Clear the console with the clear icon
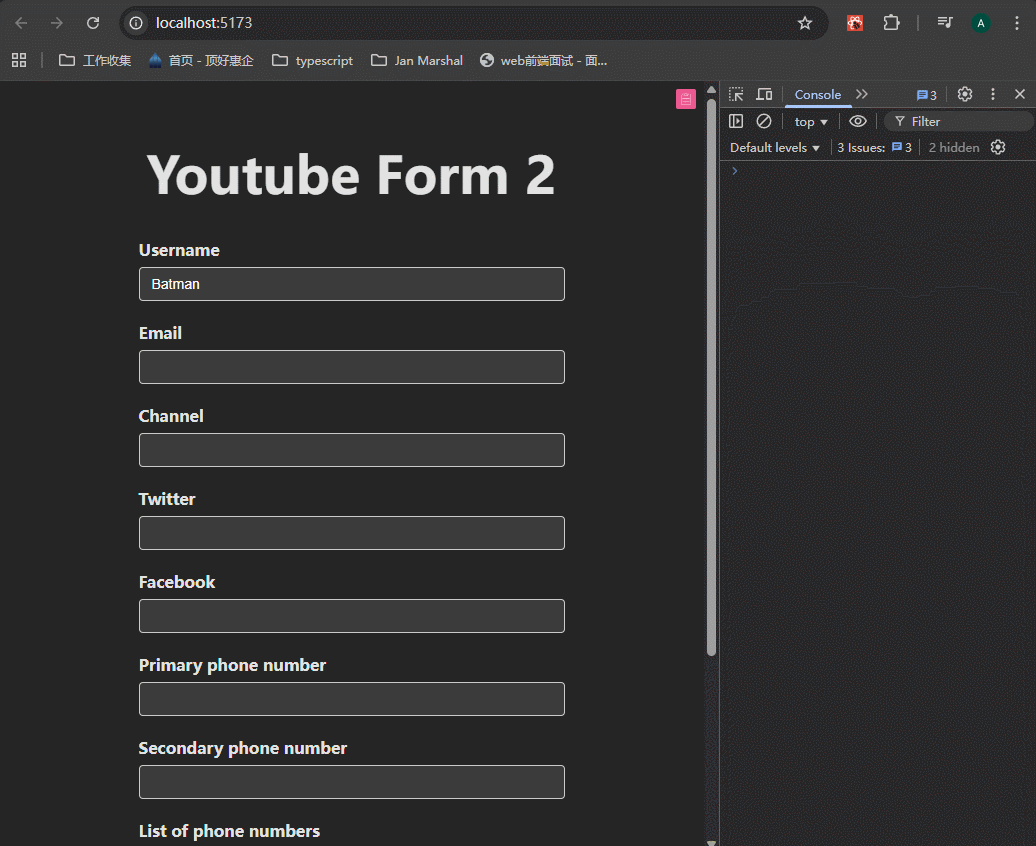Screen dimensions: 1036x846 pos(764,121)
